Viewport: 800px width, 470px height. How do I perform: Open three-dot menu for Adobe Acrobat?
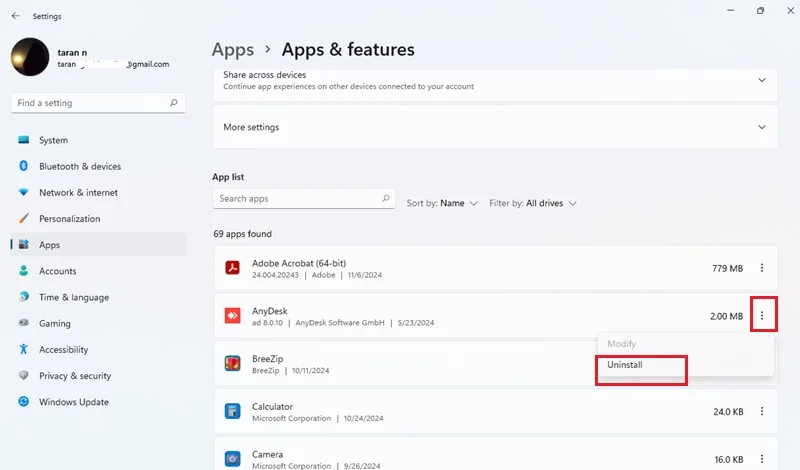tap(762, 268)
